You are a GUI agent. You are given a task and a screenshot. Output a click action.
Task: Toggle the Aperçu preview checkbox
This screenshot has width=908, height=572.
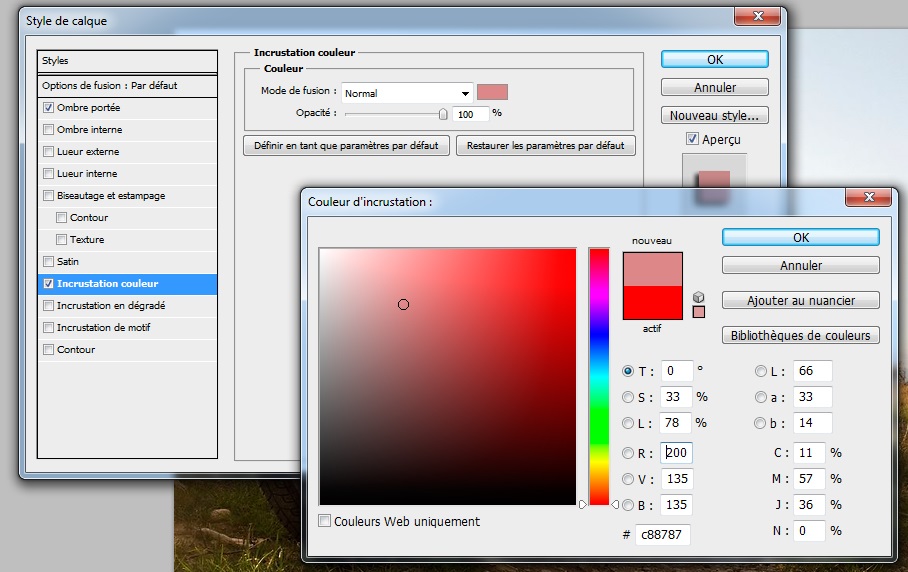pos(692,139)
